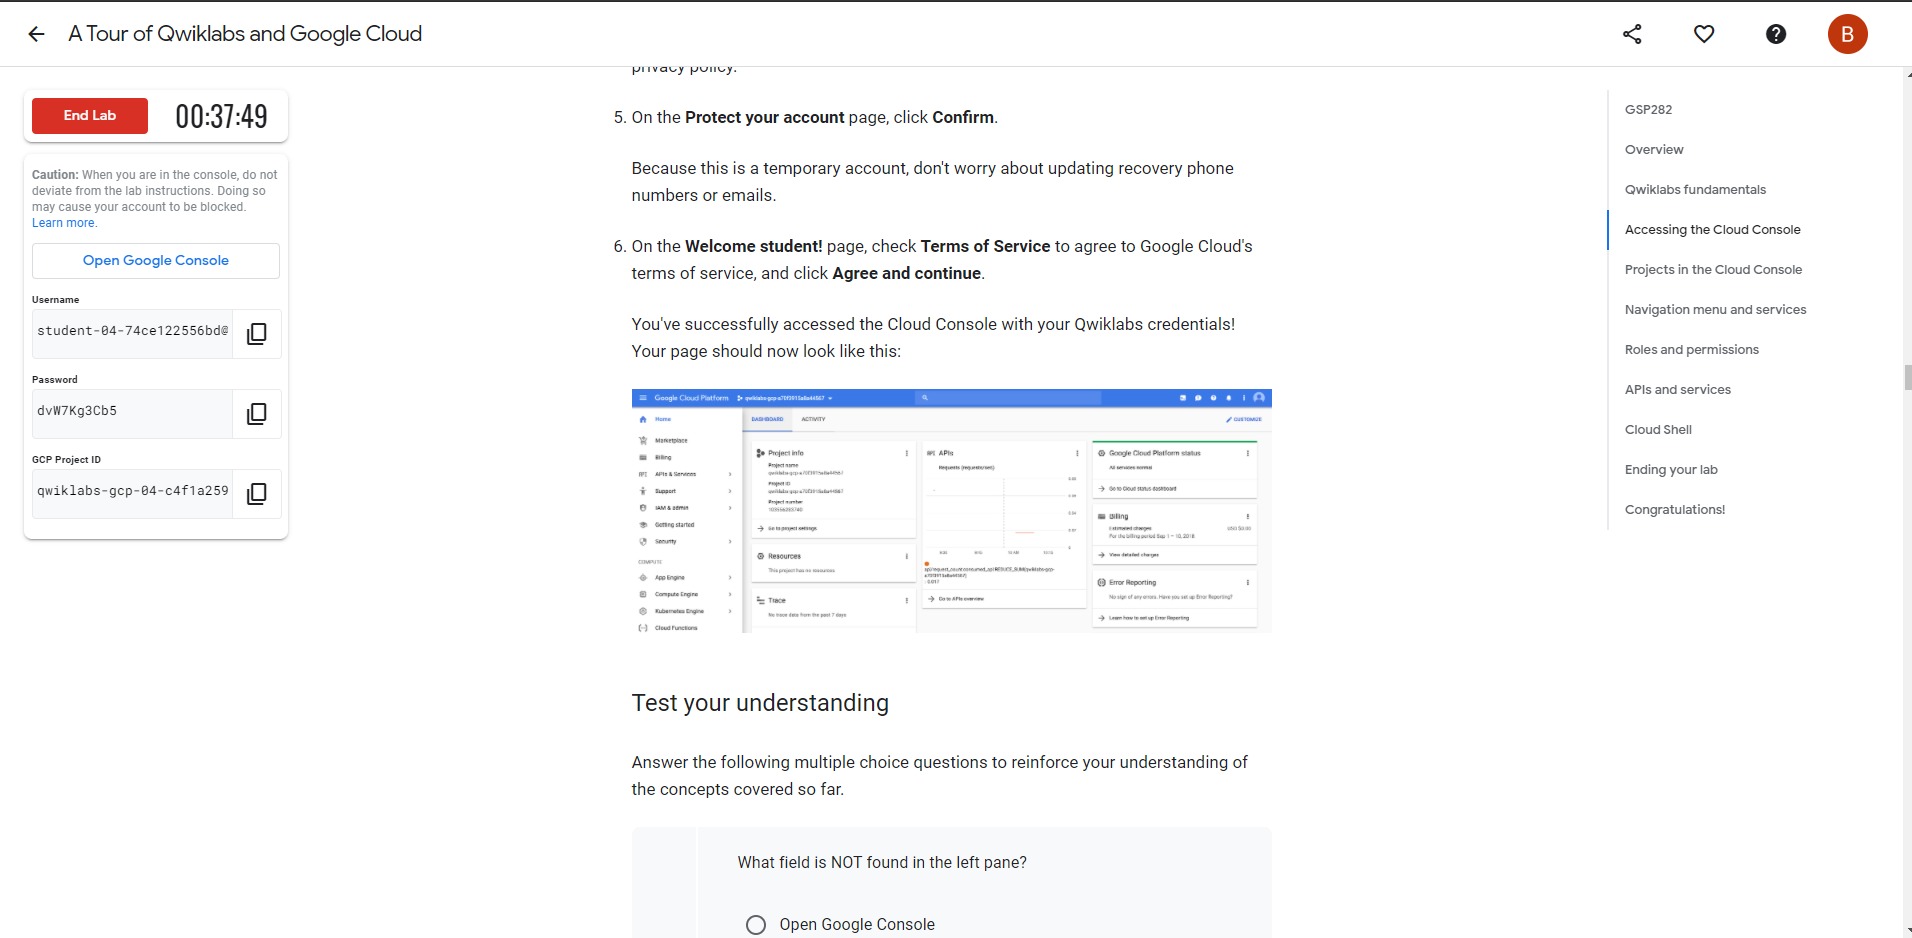Jump to Overview section

point(1654,150)
